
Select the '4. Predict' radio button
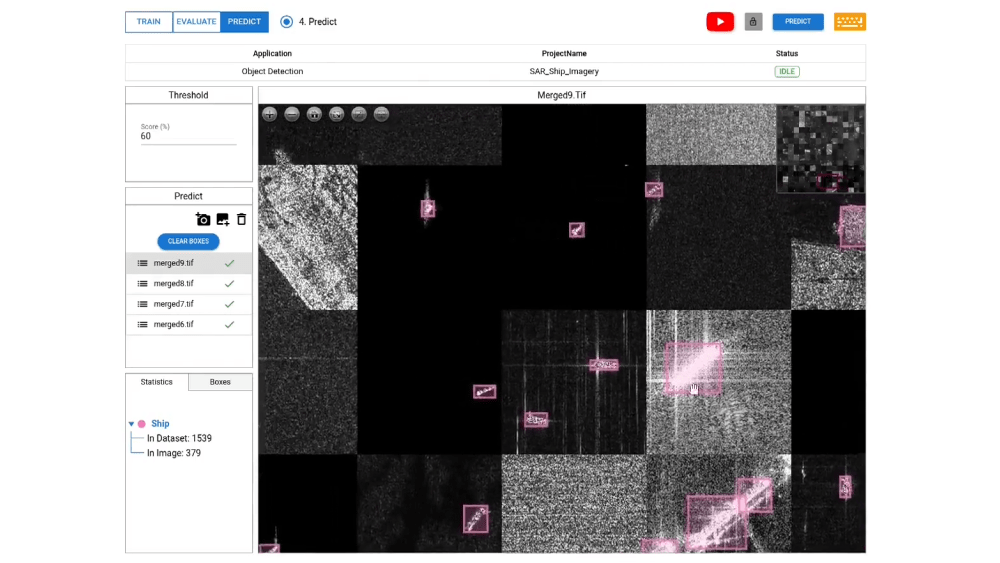(x=287, y=22)
